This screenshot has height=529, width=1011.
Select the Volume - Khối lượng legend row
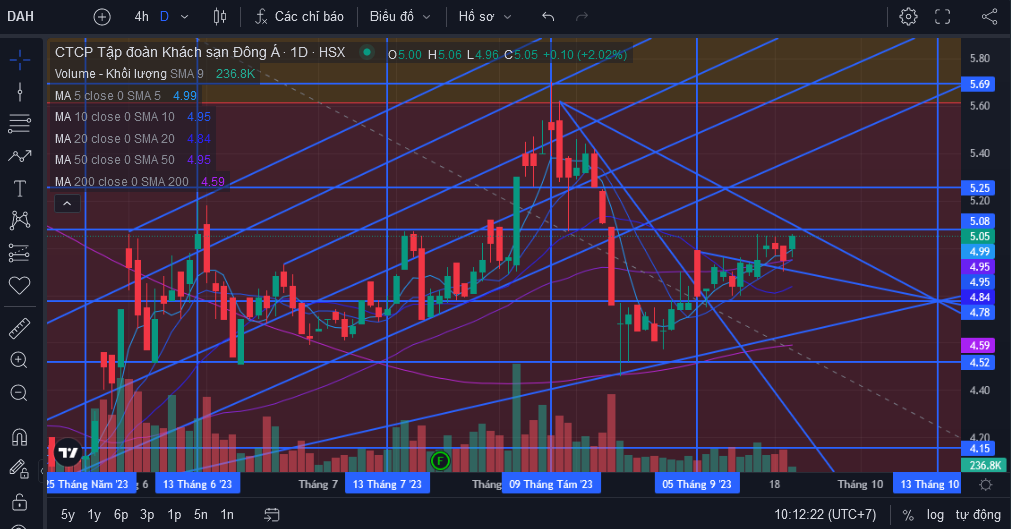point(155,74)
